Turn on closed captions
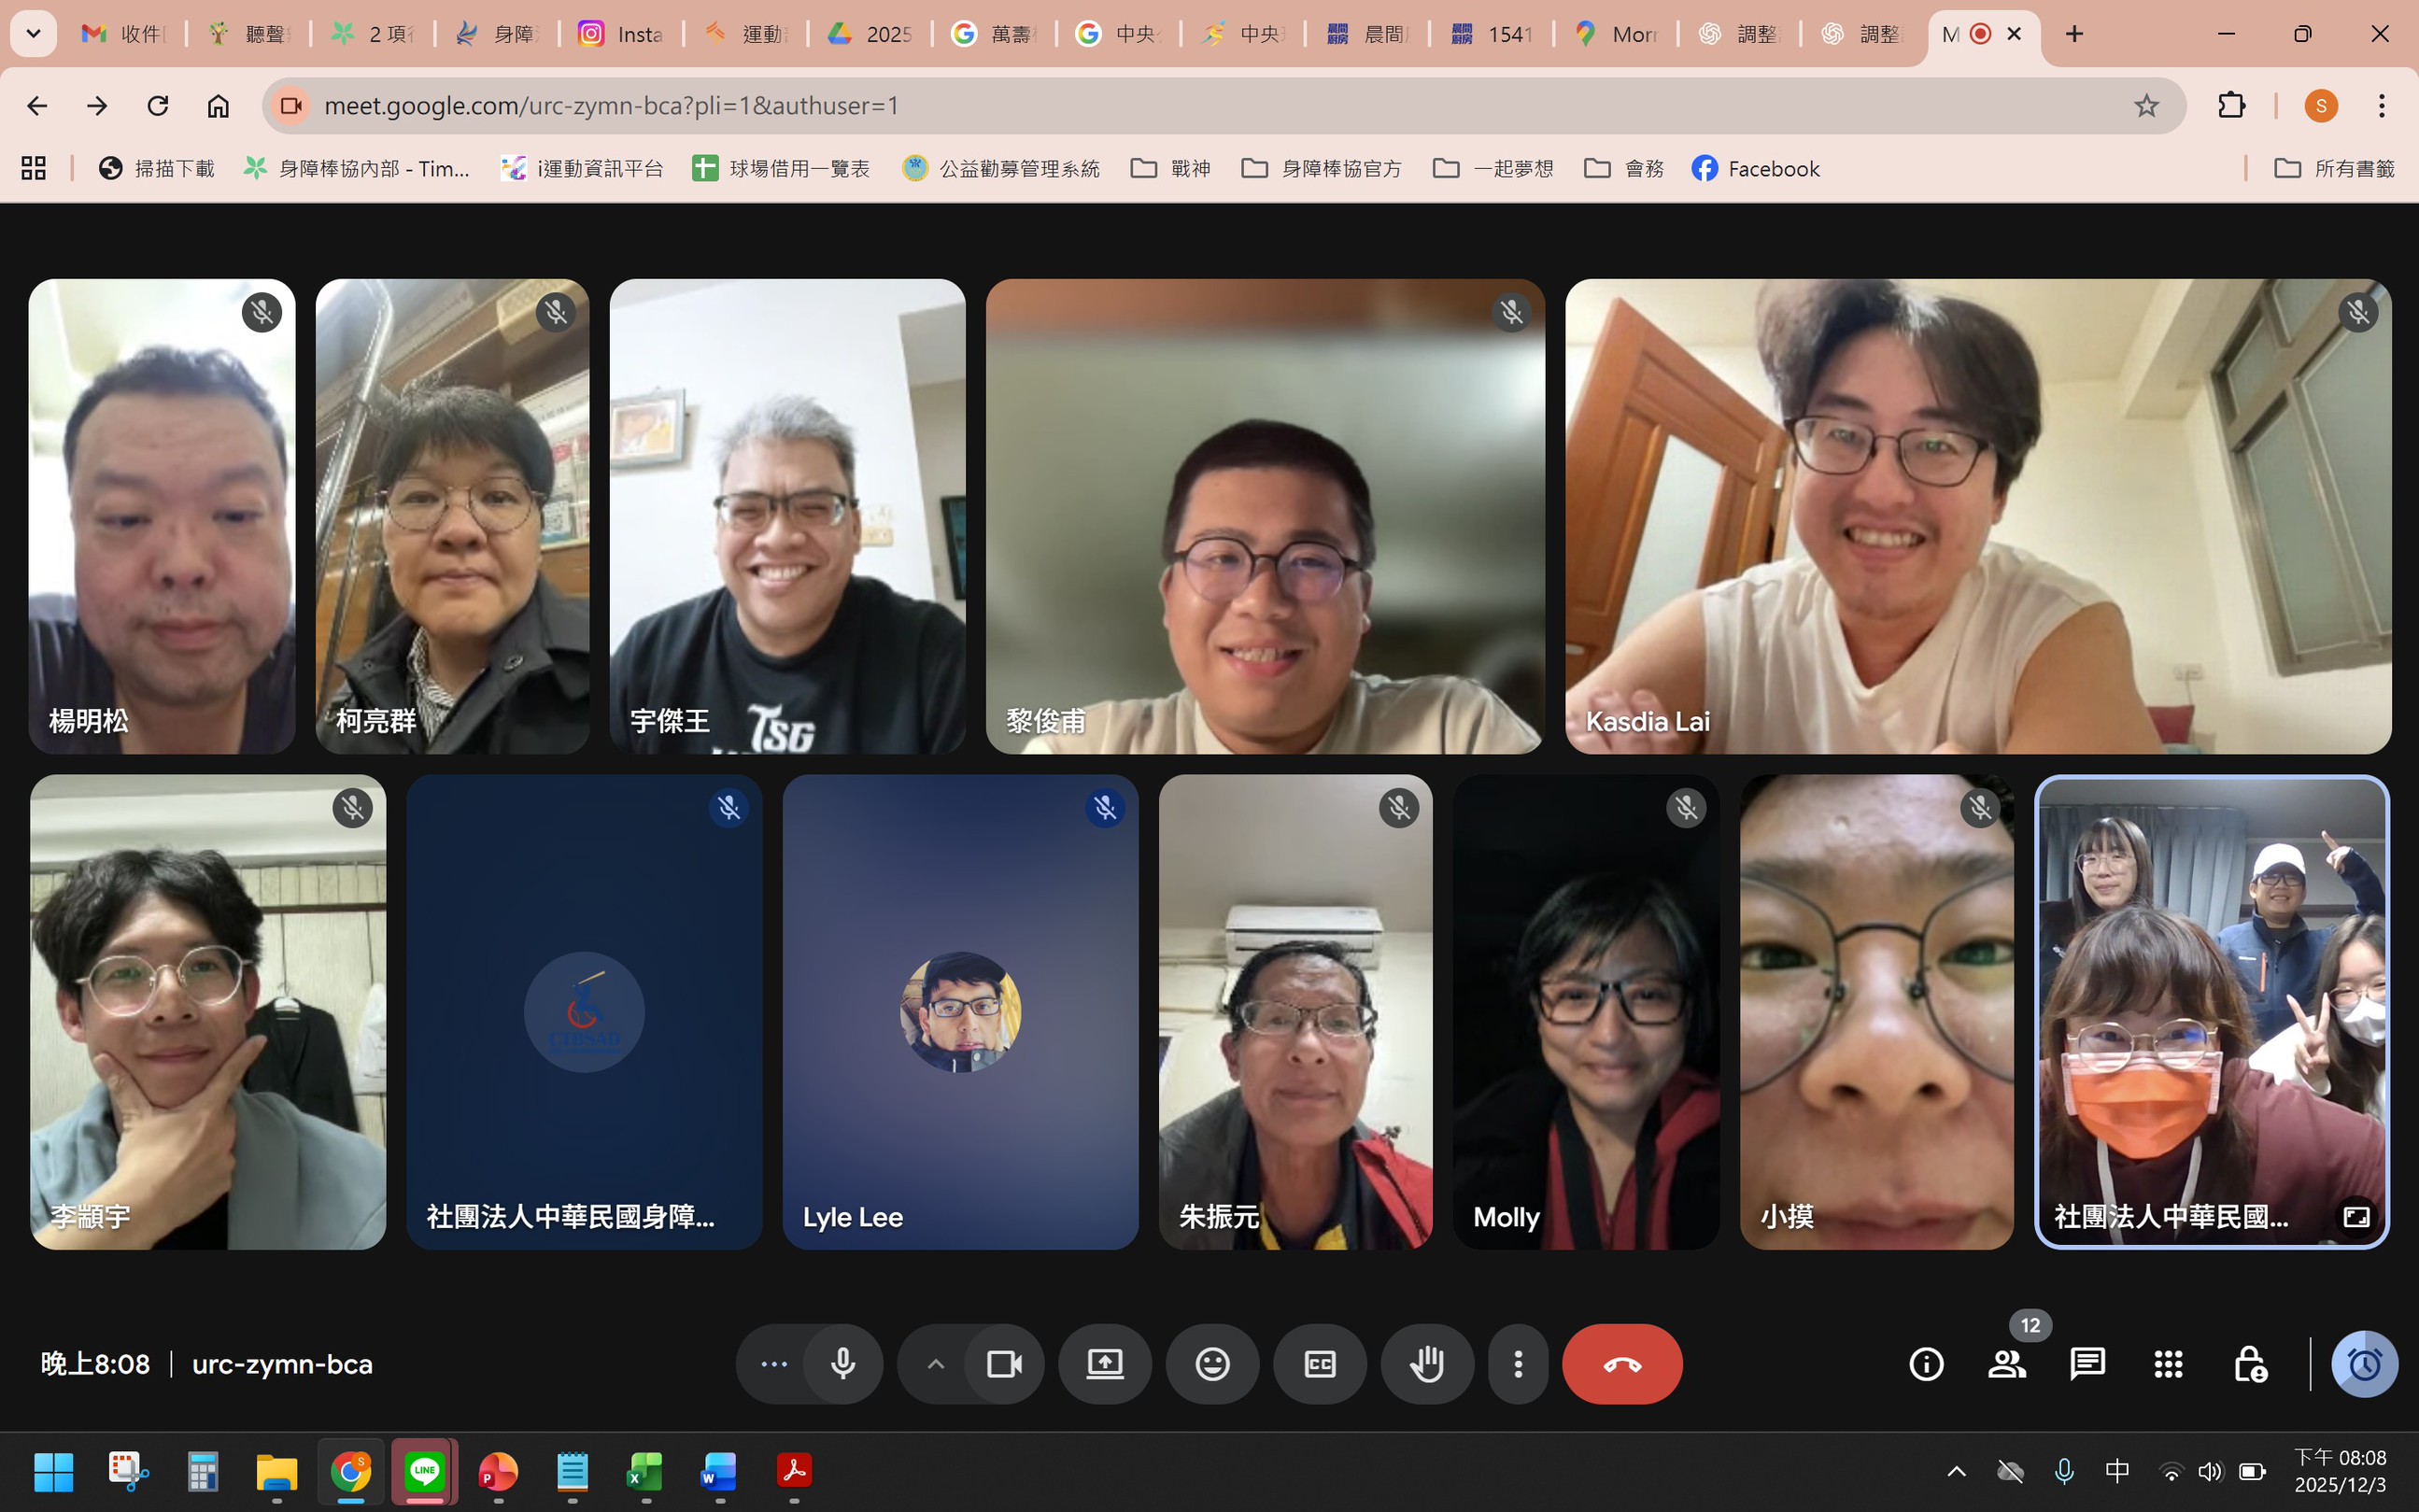 pos(1319,1364)
